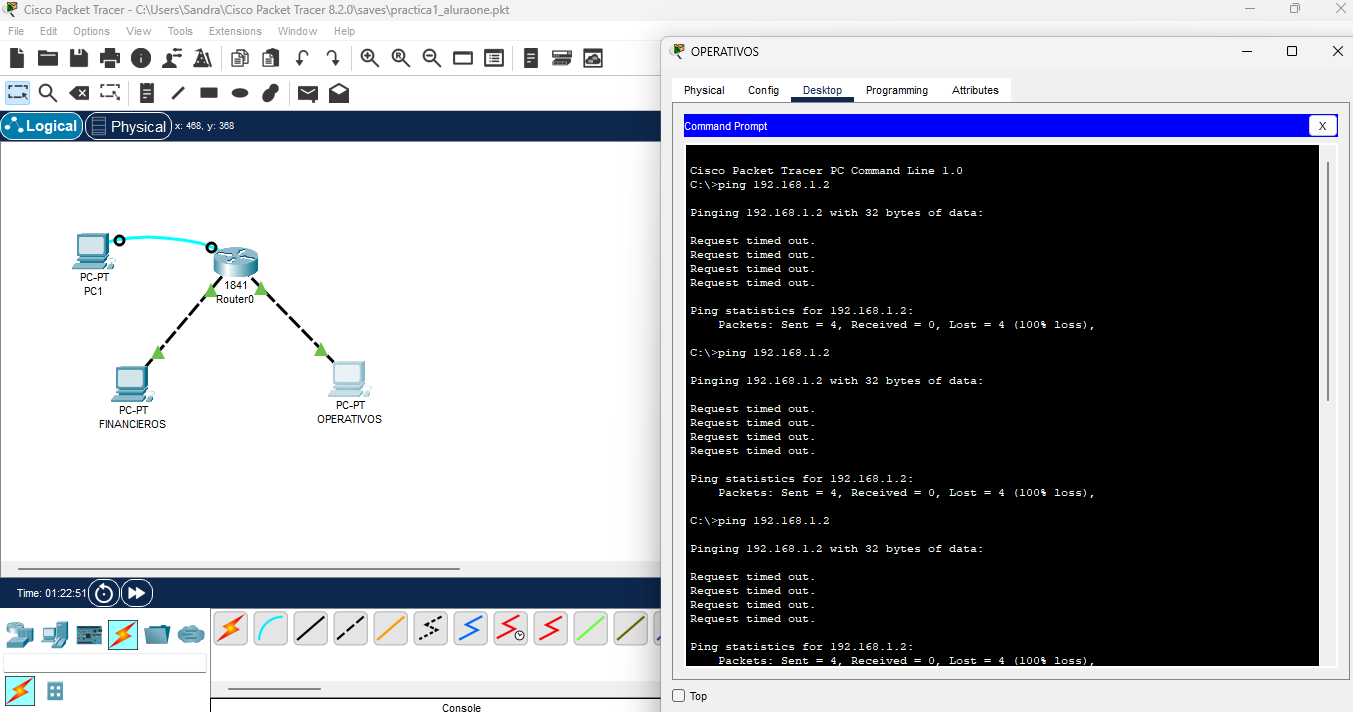Viewport: 1353px width, 712px height.
Task: Open the Config tab of OPERATIVOS
Action: point(763,90)
